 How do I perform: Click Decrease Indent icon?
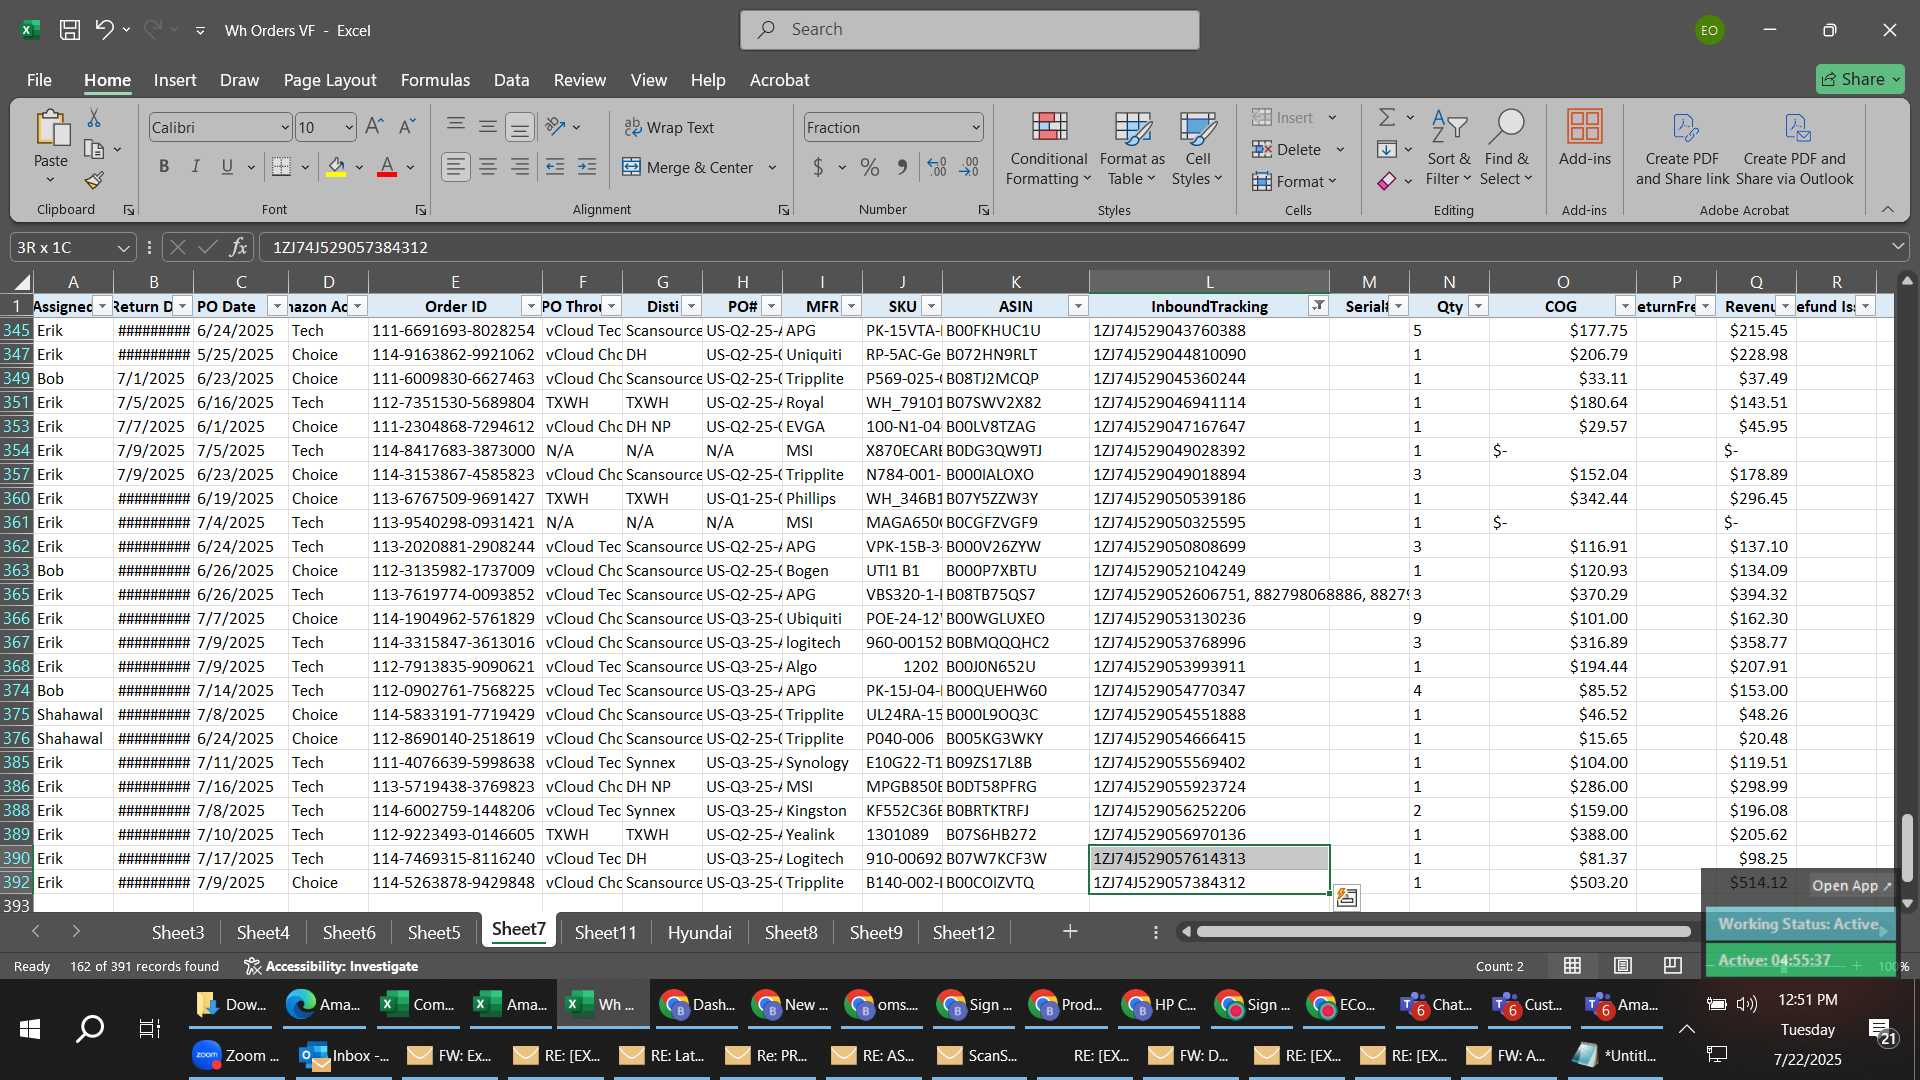pos(555,167)
